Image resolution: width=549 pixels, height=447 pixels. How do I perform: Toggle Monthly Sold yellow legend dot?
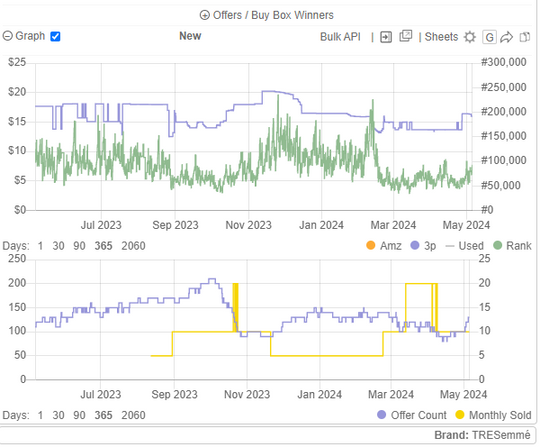460,415
